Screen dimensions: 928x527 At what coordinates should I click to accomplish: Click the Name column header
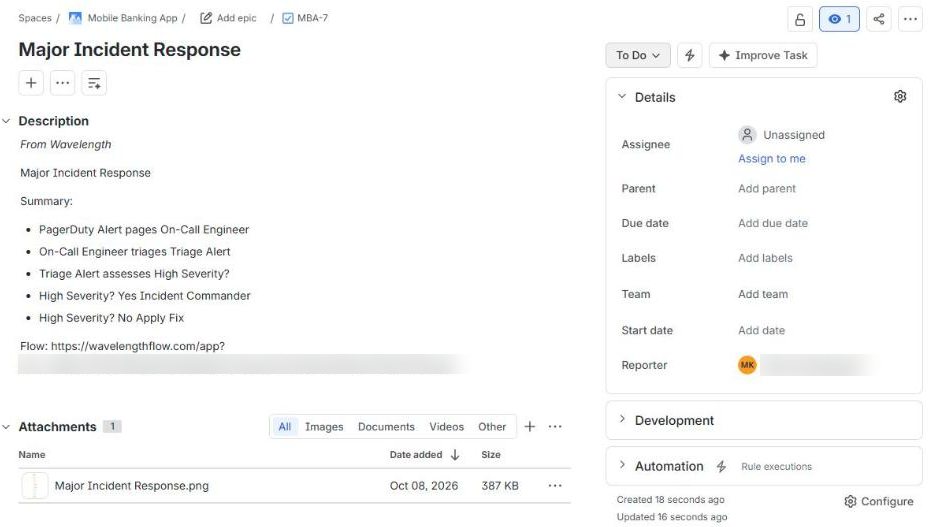pos(32,455)
